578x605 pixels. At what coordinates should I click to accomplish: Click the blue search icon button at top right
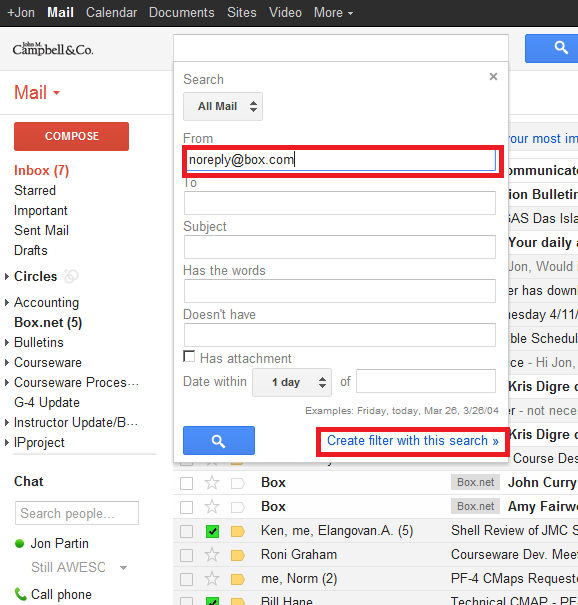tap(552, 49)
